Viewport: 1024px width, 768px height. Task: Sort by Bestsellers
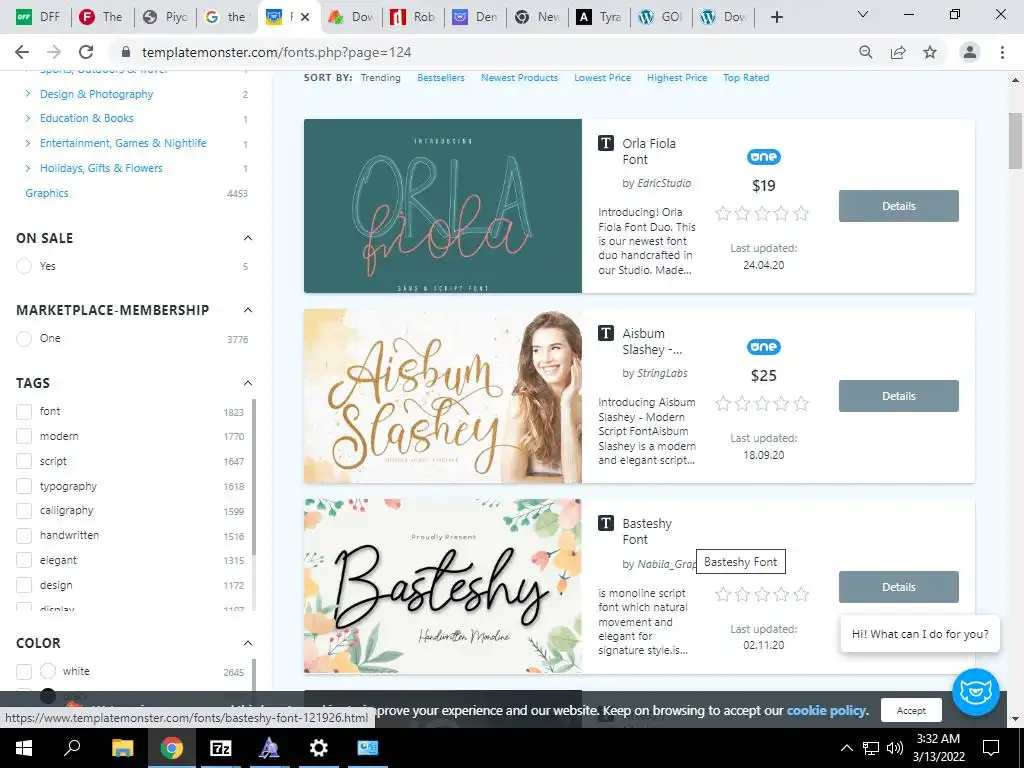441,78
